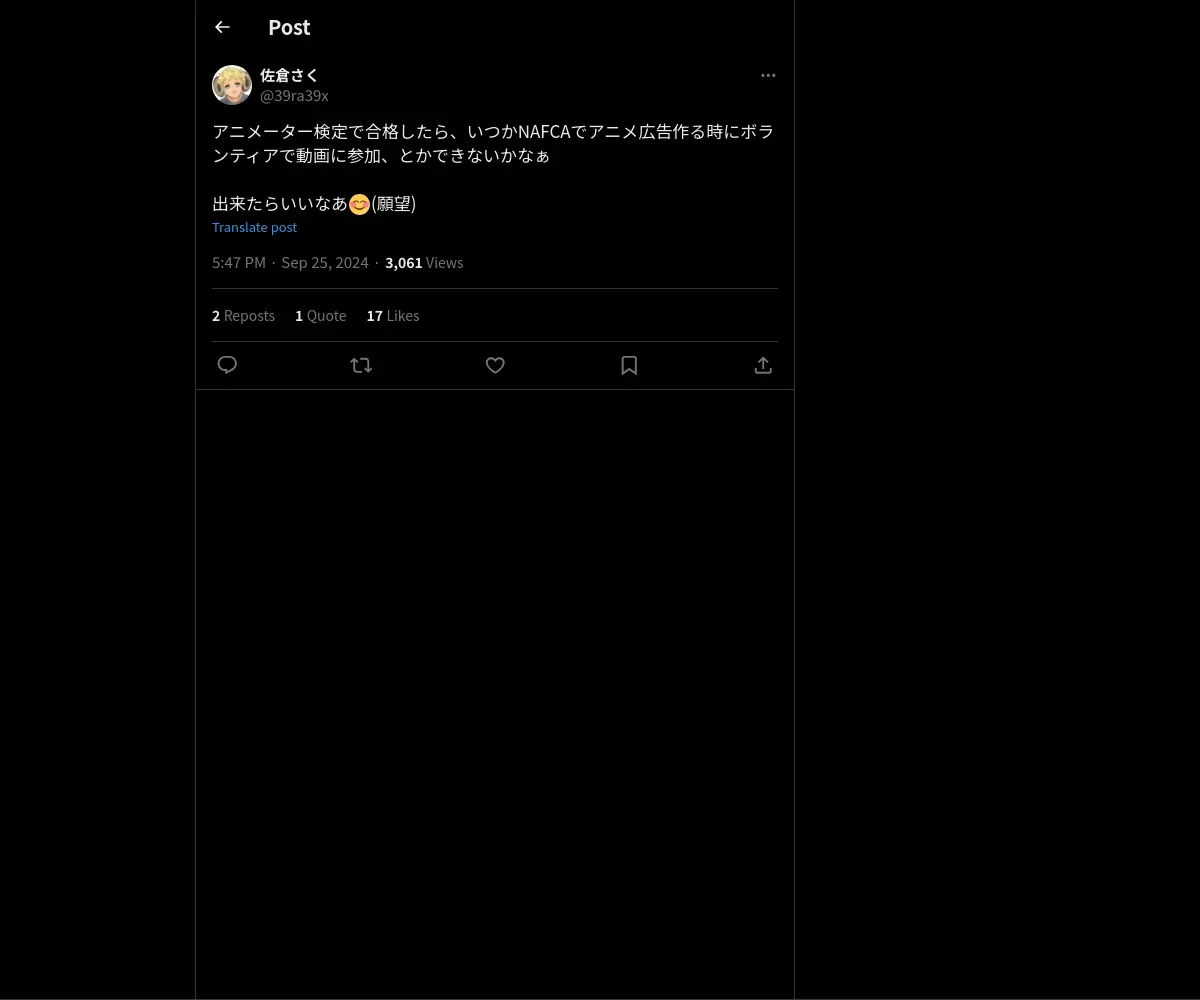This screenshot has width=1200, height=1000.
Task: View the 2 Reposts list
Action: click(x=243, y=315)
